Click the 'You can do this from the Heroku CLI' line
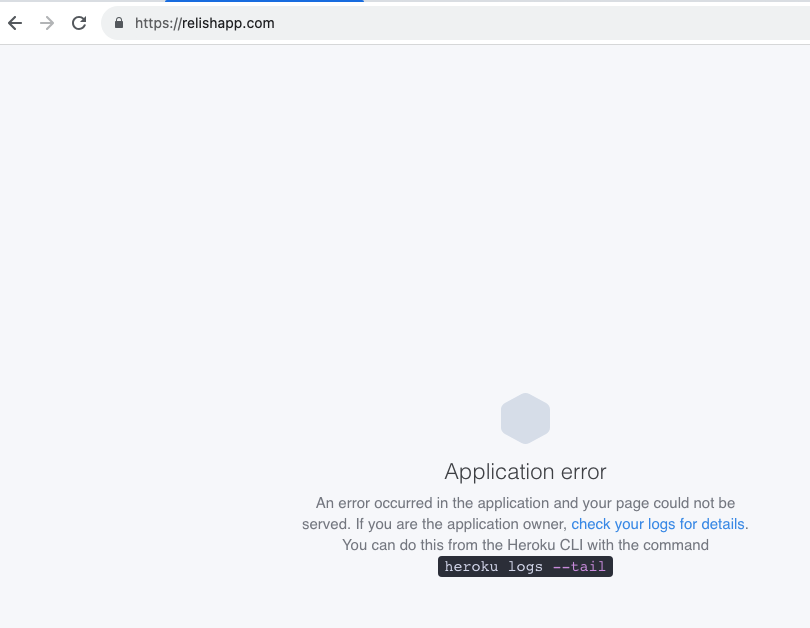This screenshot has width=810, height=628. [525, 545]
